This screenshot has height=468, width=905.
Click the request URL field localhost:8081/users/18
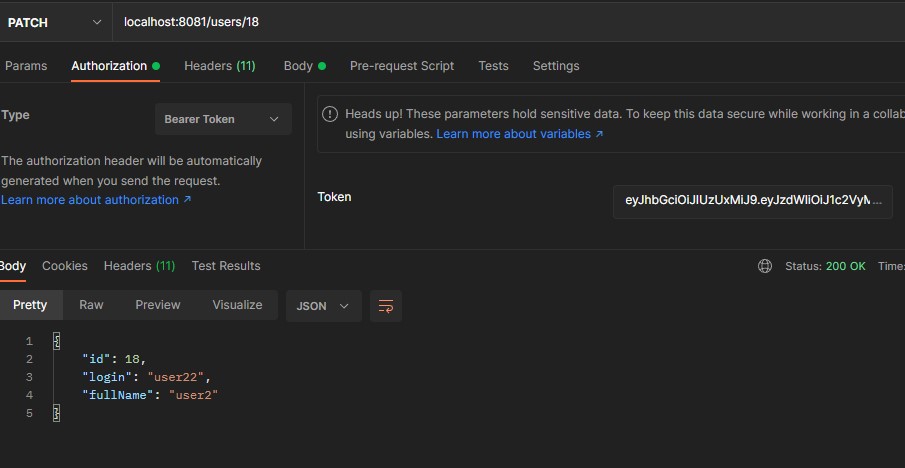pos(508,23)
